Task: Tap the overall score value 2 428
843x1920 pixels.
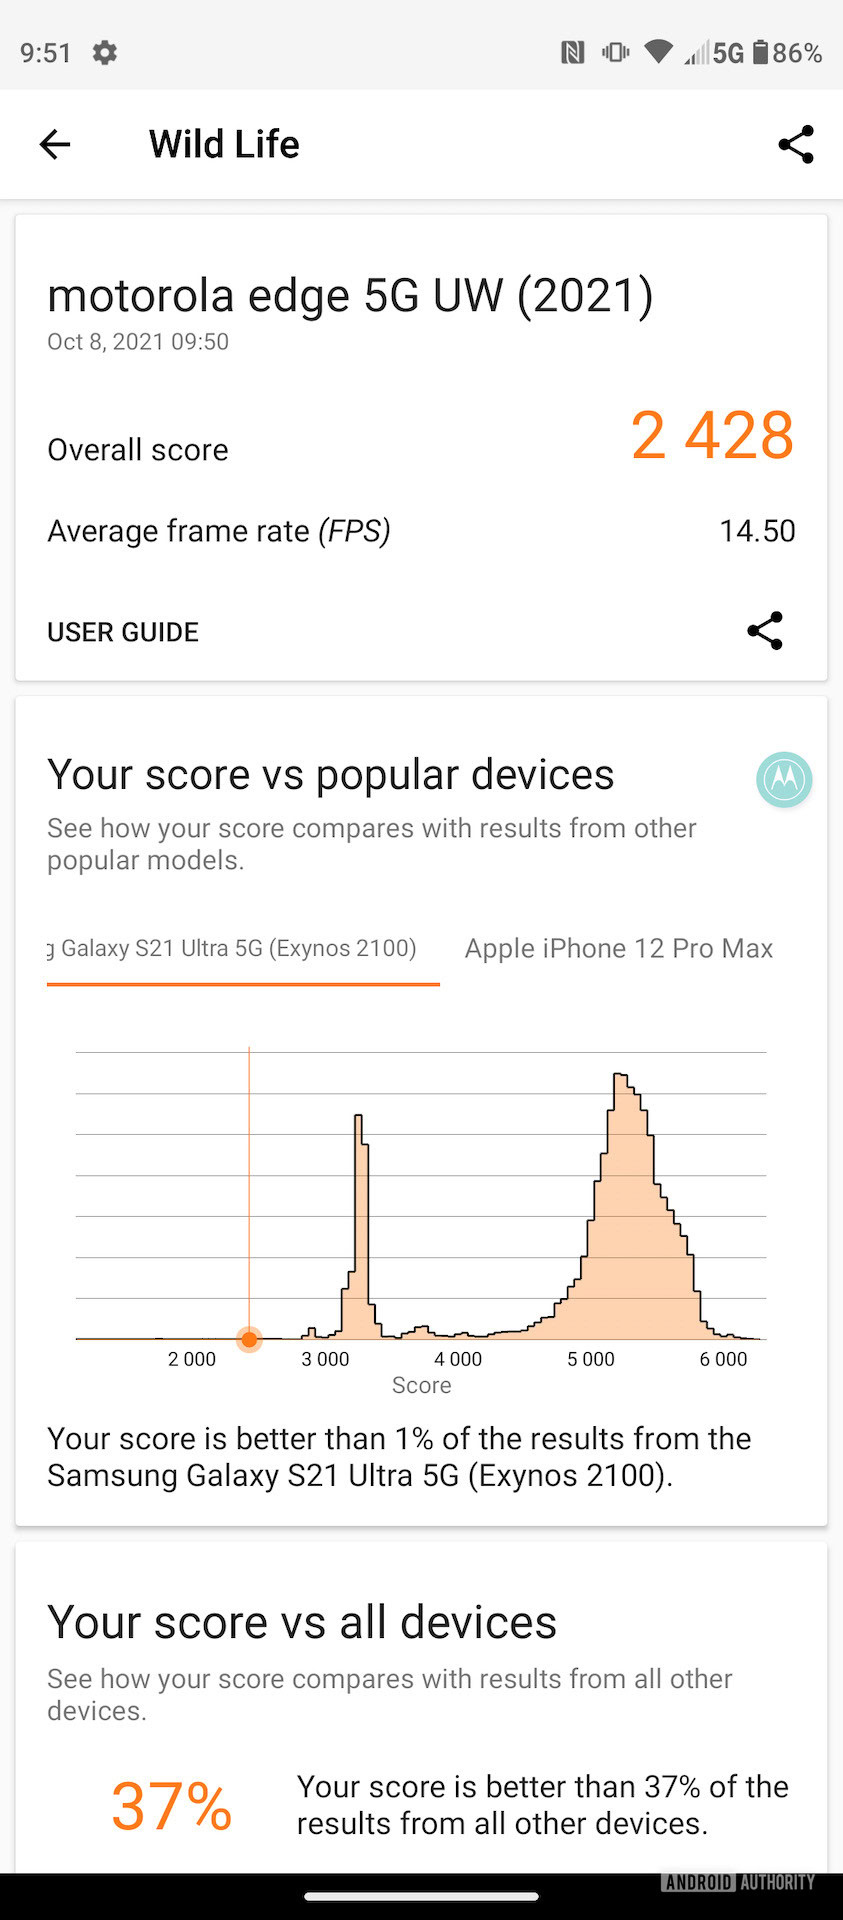Action: tap(712, 436)
